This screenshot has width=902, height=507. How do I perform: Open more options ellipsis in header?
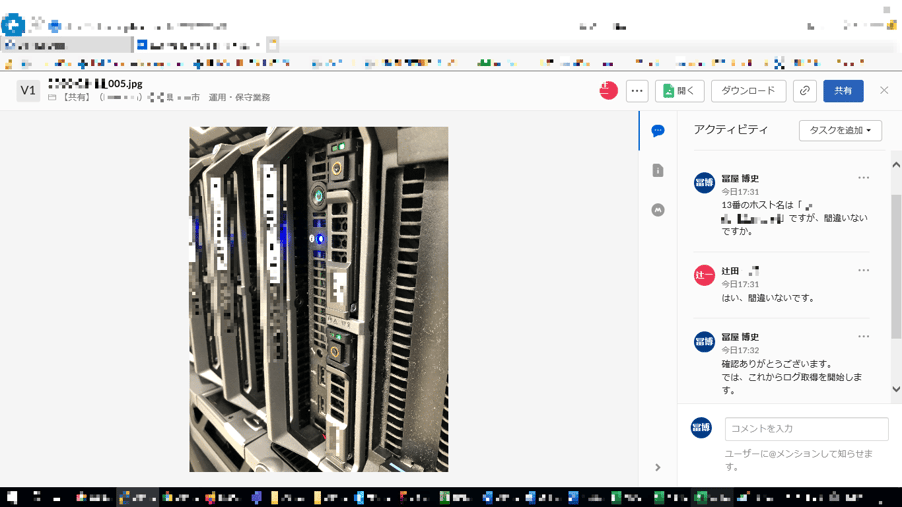click(637, 91)
